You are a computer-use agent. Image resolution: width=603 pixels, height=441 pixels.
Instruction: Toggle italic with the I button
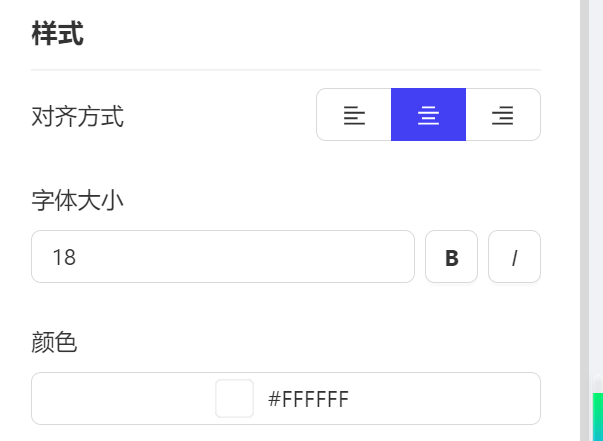coord(515,257)
